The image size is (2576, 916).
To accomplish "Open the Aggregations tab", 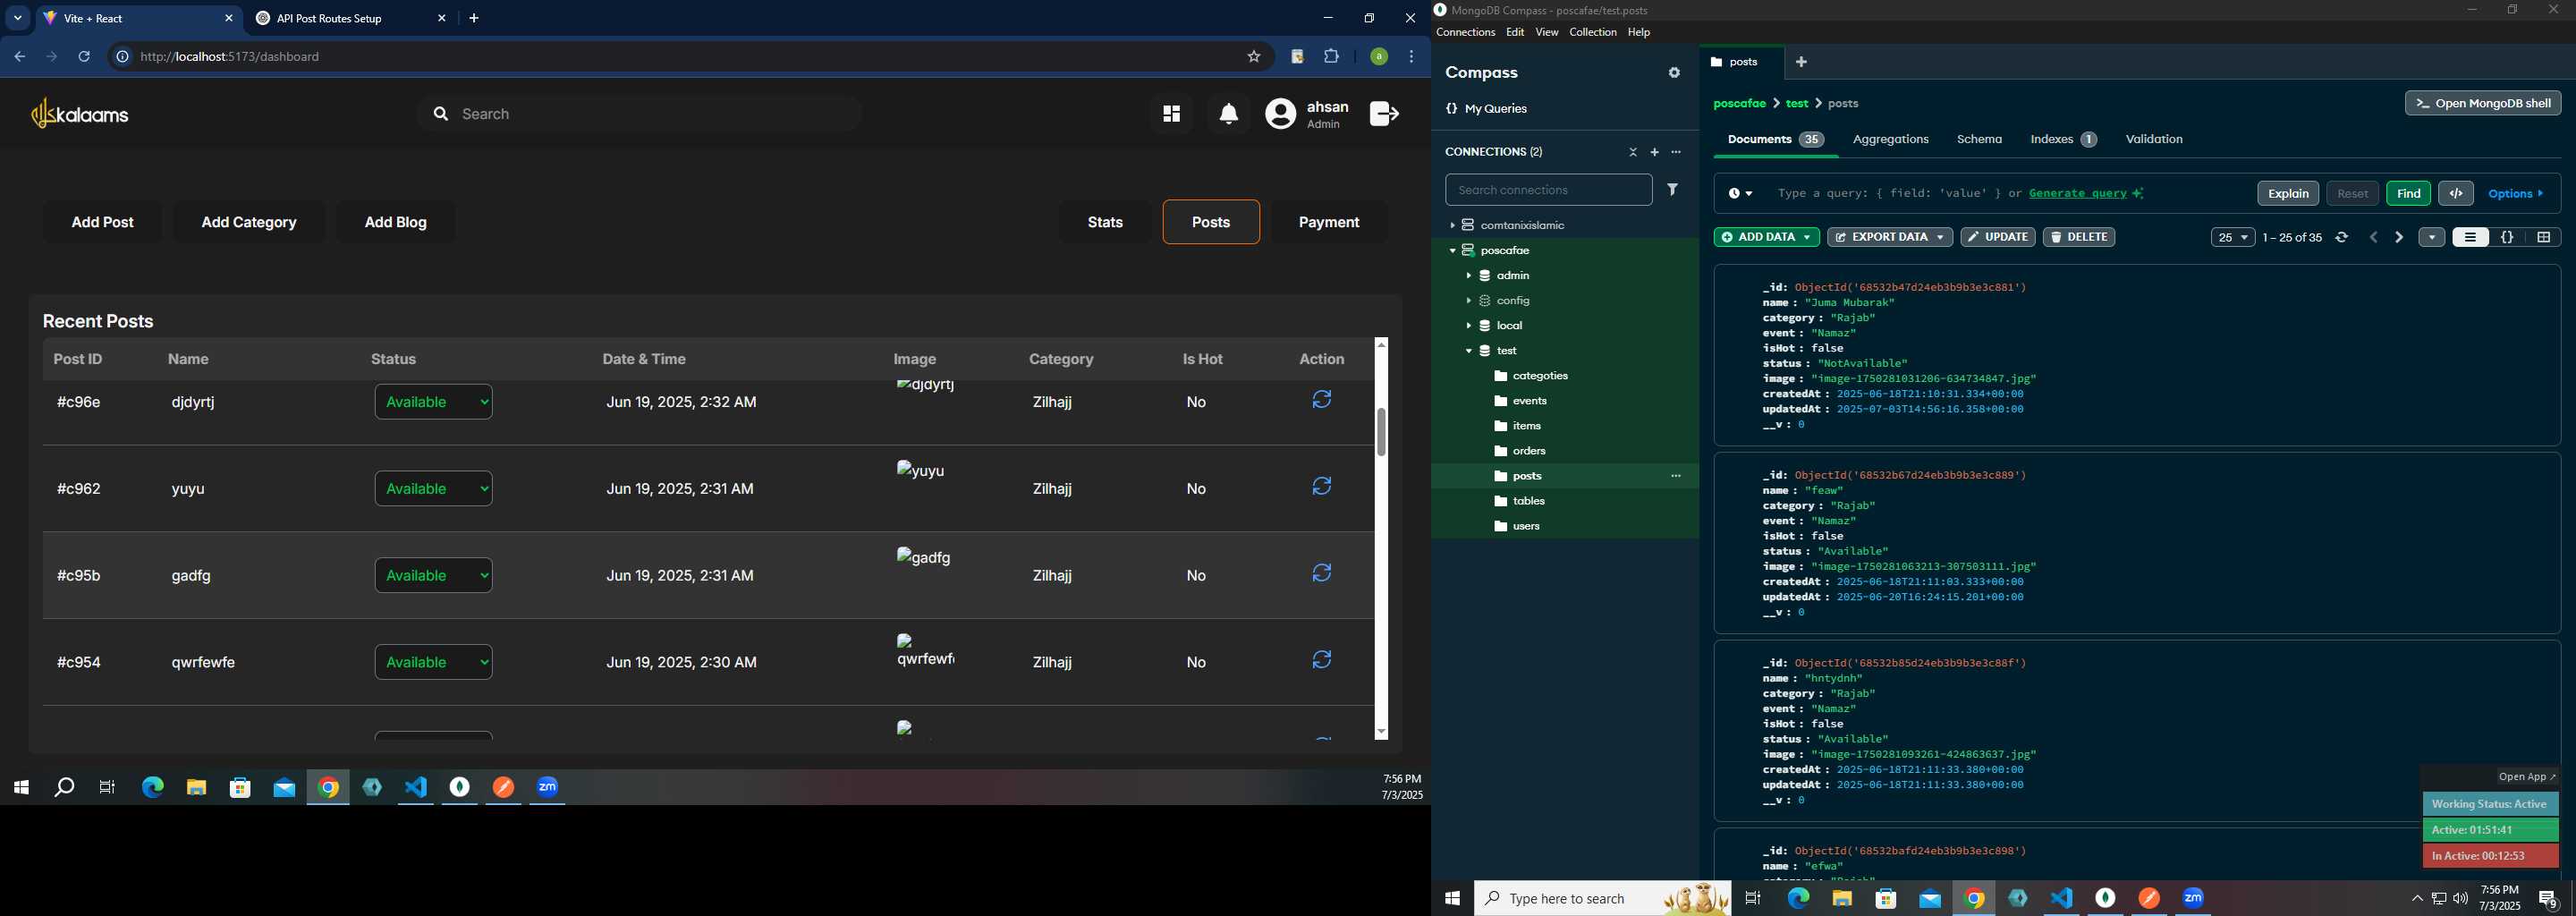I will pyautogui.click(x=1890, y=140).
